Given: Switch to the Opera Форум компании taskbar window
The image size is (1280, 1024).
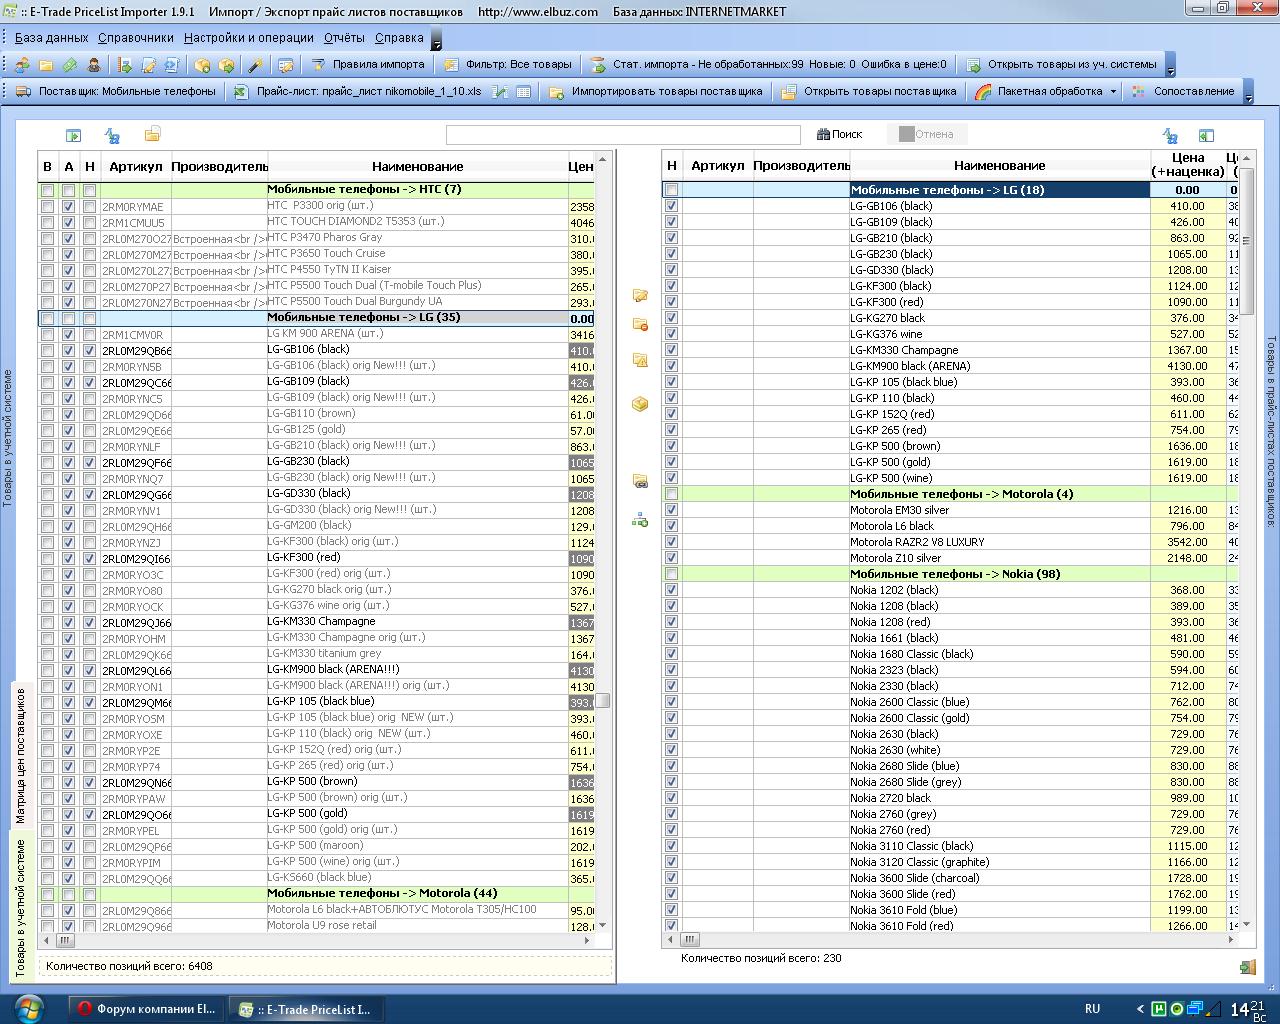Looking at the screenshot, I should (x=147, y=1009).
